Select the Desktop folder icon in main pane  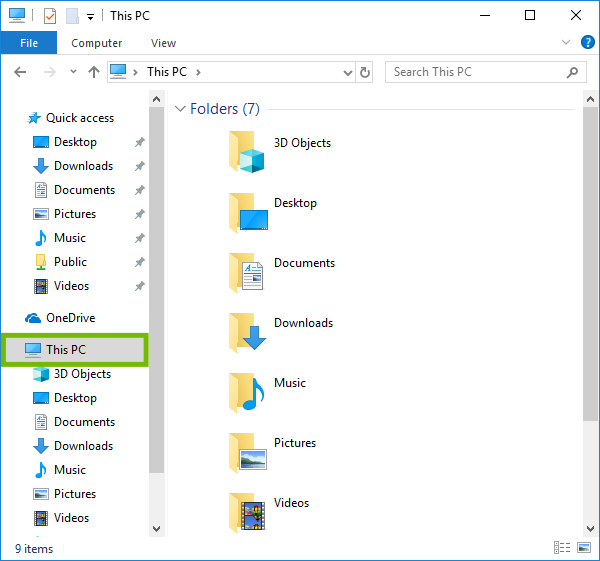pyautogui.click(x=248, y=212)
